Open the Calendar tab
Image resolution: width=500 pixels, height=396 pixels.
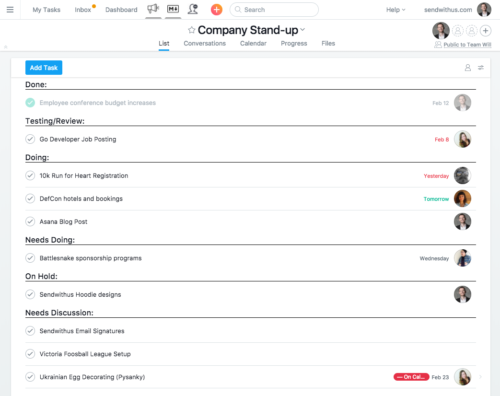pos(253,43)
